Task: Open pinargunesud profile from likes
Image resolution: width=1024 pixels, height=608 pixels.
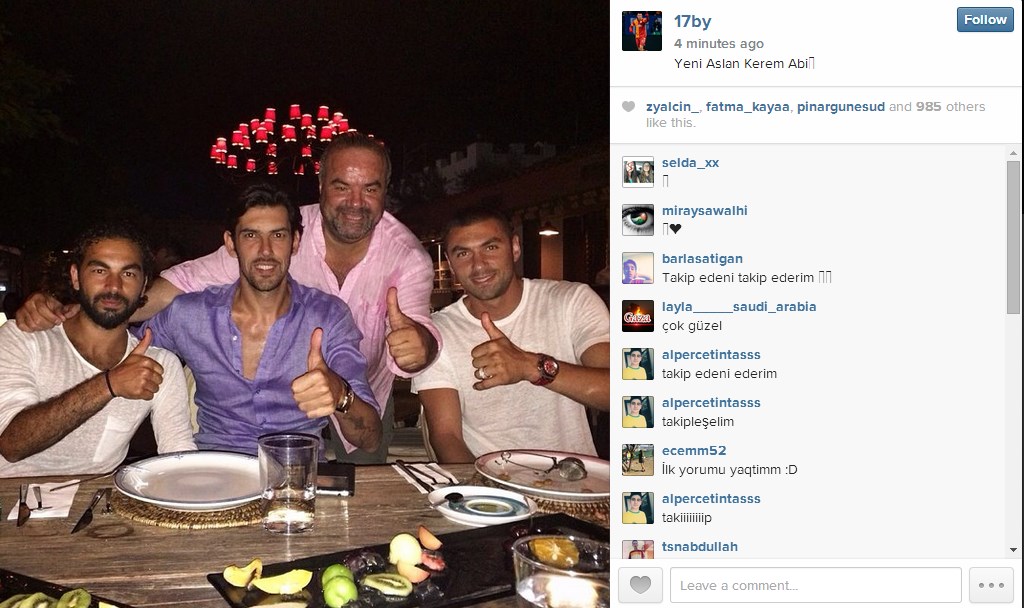Action: tap(840, 106)
